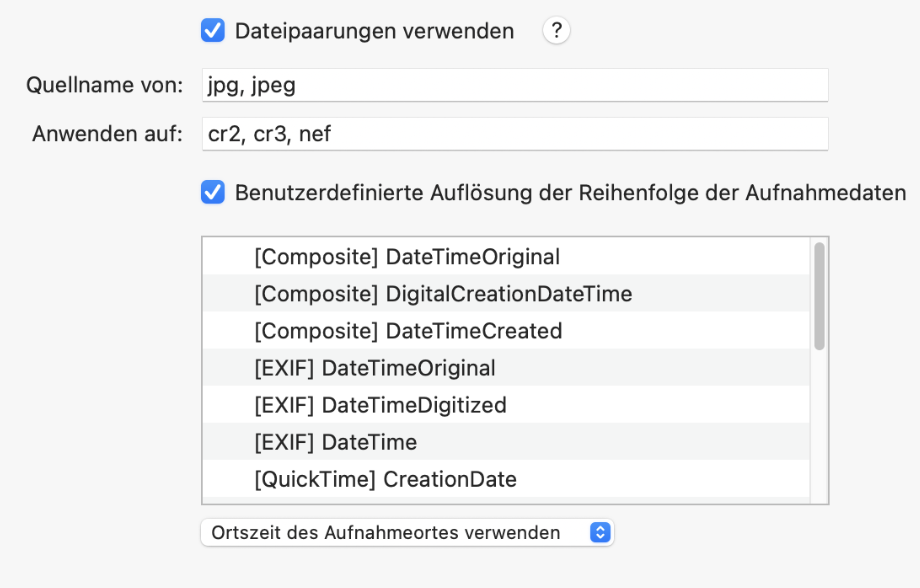The height and width of the screenshot is (588, 920).
Task: Select [EXIF] DateTime list row
Action: [x=506, y=441]
